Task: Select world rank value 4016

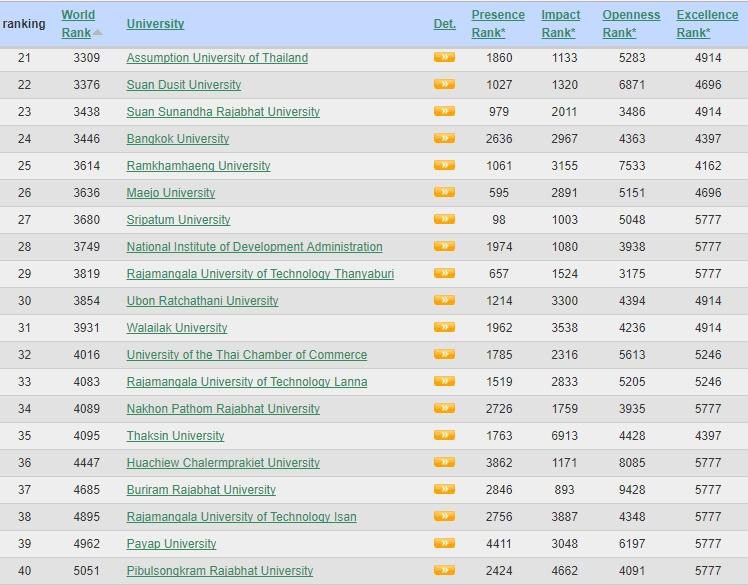Action: 86,355
